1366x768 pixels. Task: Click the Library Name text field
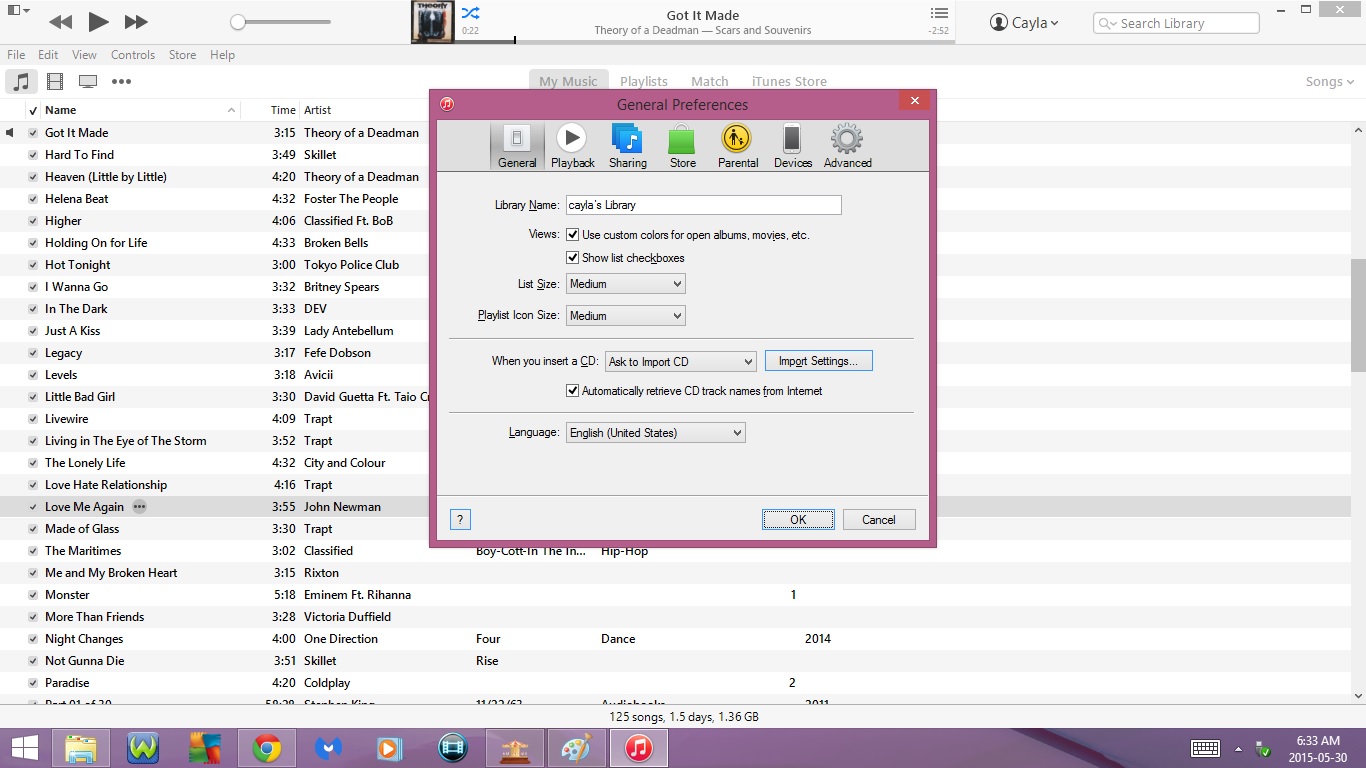tap(704, 205)
